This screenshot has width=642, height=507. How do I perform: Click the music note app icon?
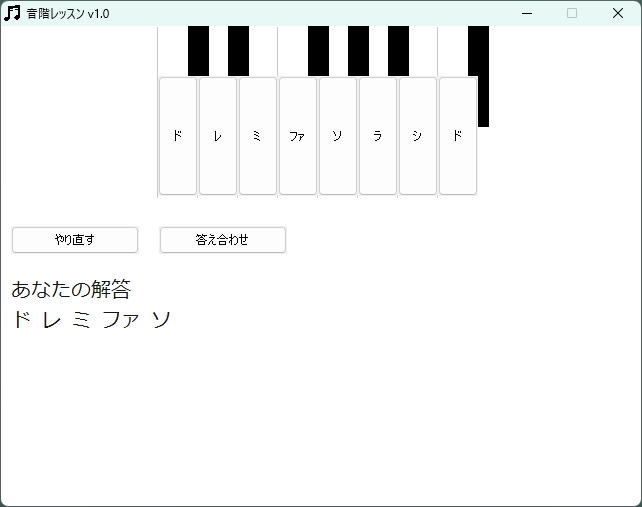pyautogui.click(x=12, y=13)
